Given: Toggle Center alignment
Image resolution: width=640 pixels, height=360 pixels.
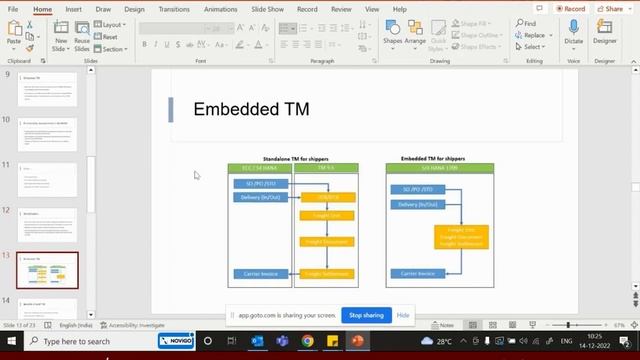Looking at the screenshot, I should [x=296, y=44].
